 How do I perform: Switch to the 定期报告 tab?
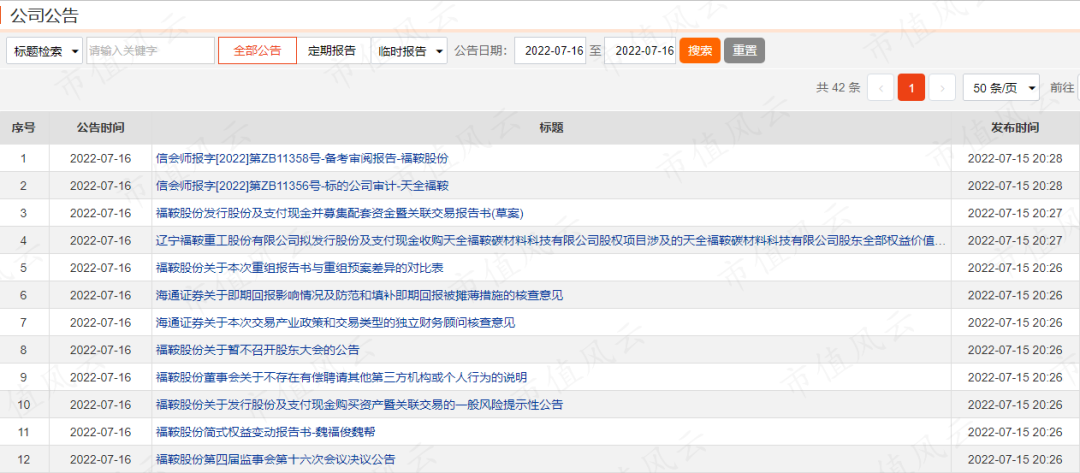[332, 51]
